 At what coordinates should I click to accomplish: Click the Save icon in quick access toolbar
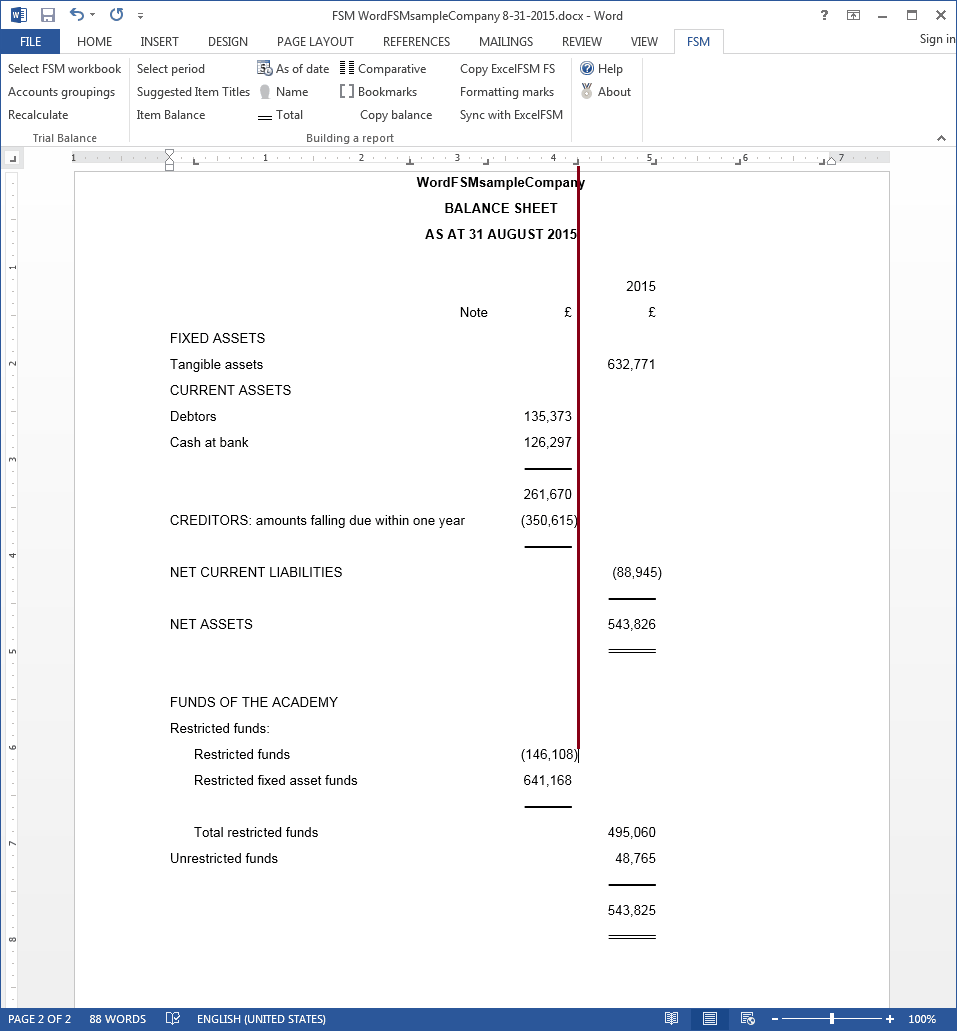(47, 15)
